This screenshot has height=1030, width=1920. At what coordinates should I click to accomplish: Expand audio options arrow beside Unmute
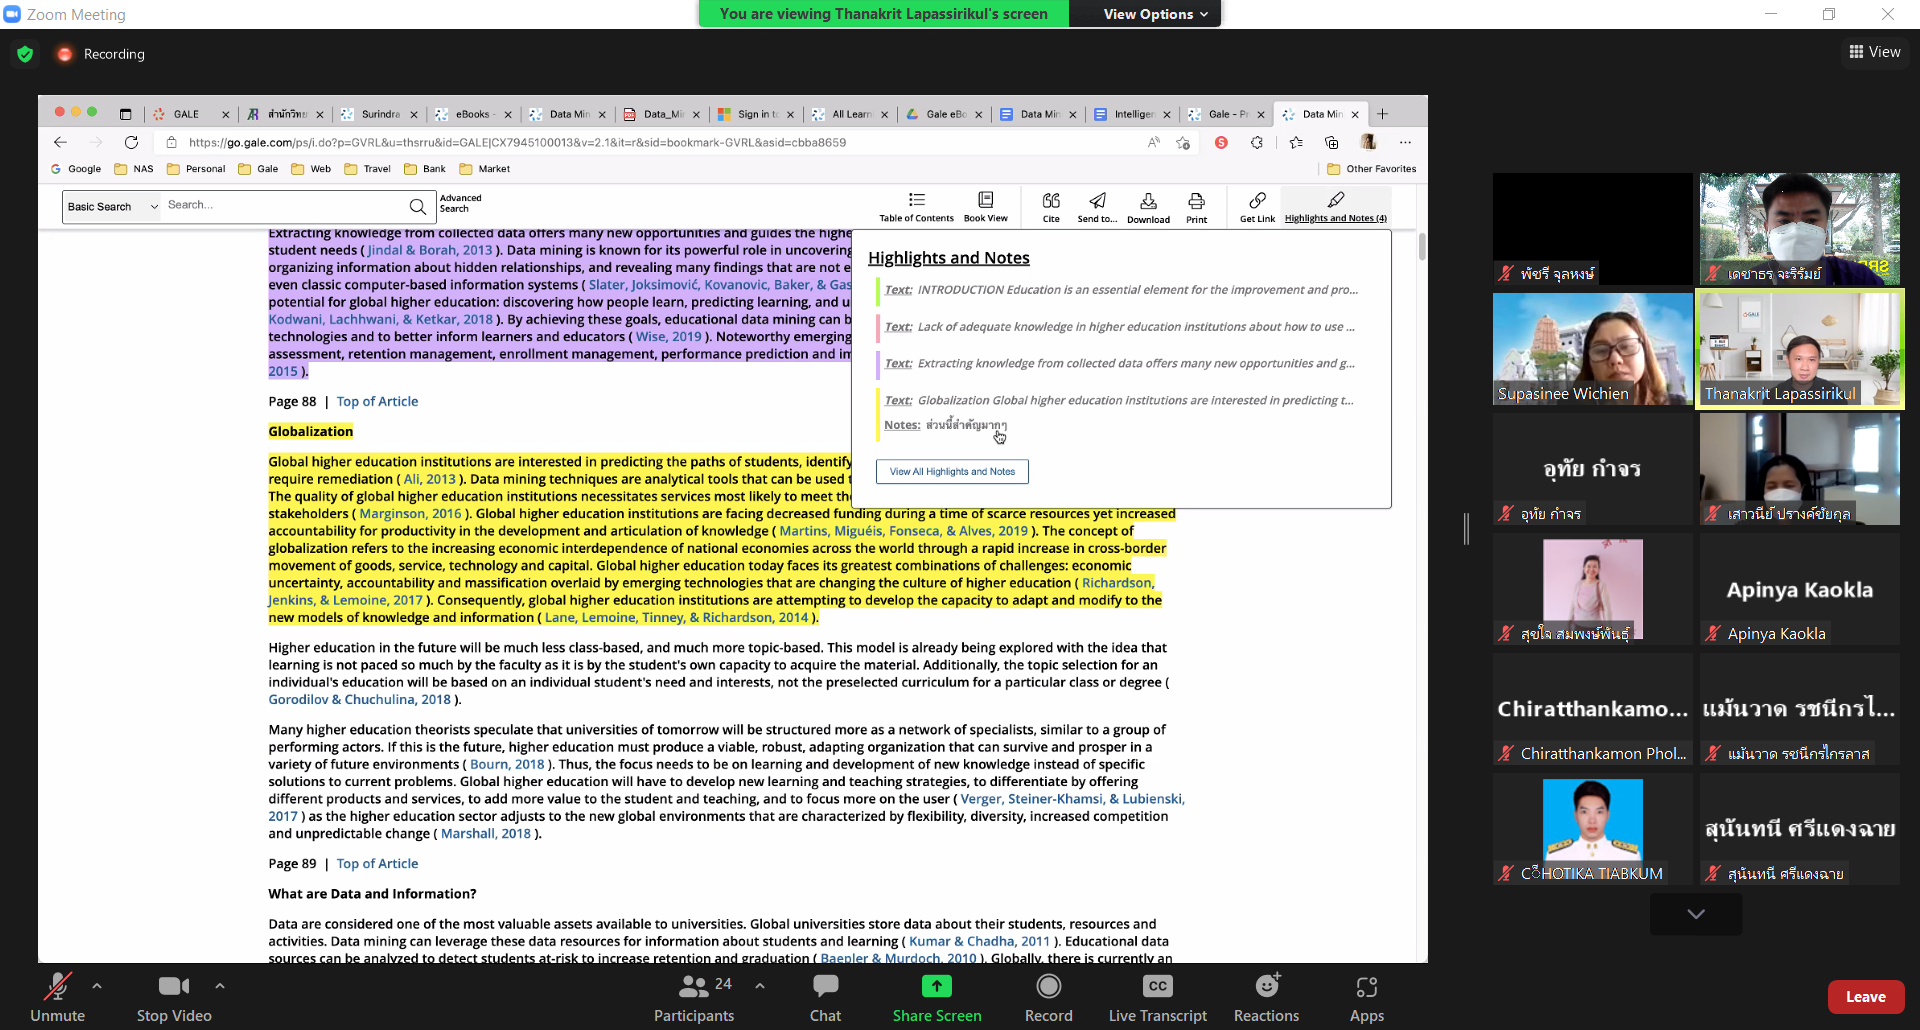97,986
